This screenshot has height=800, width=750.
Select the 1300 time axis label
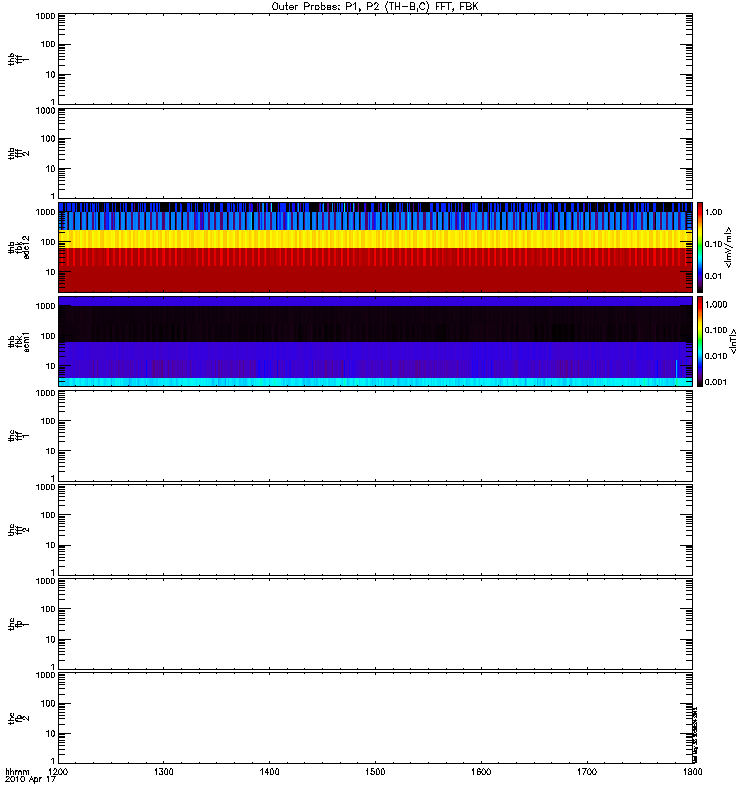point(163,771)
